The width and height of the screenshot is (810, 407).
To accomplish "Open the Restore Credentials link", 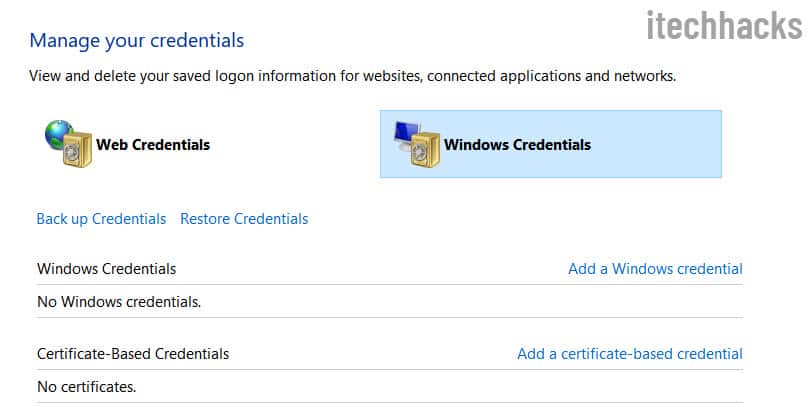I will click(244, 219).
